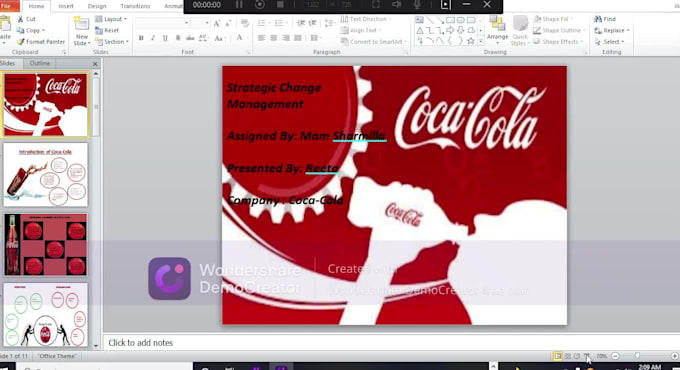Open Character Spacing options
This screenshot has height=370, width=680.
click(203, 38)
